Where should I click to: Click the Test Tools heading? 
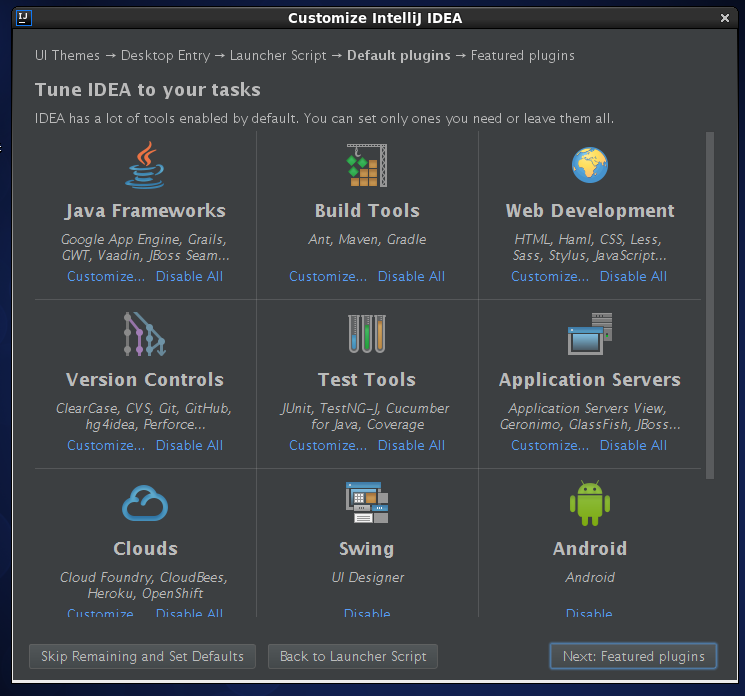pos(367,380)
